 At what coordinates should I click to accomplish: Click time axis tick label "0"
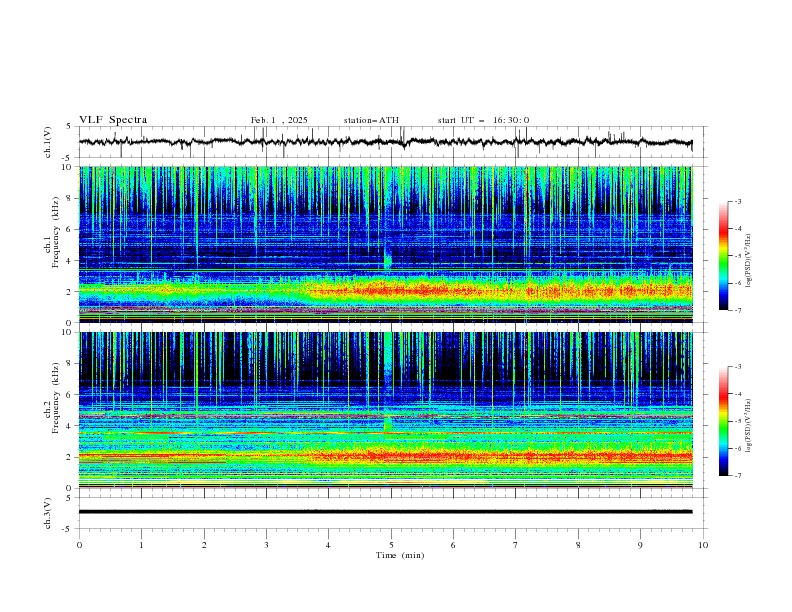point(79,545)
